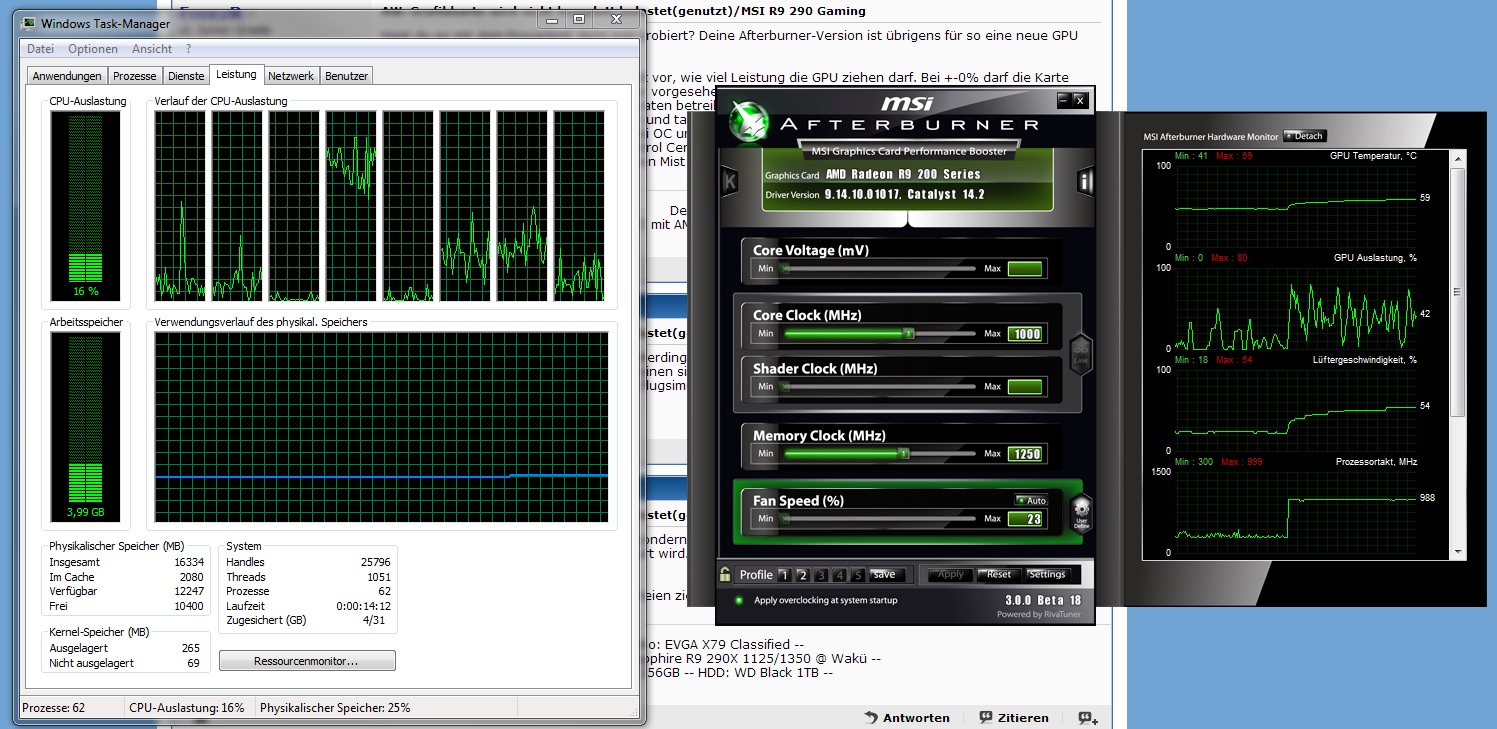Select Afterburner profile slot 5
Image resolution: width=1497 pixels, height=729 pixels.
click(856, 575)
